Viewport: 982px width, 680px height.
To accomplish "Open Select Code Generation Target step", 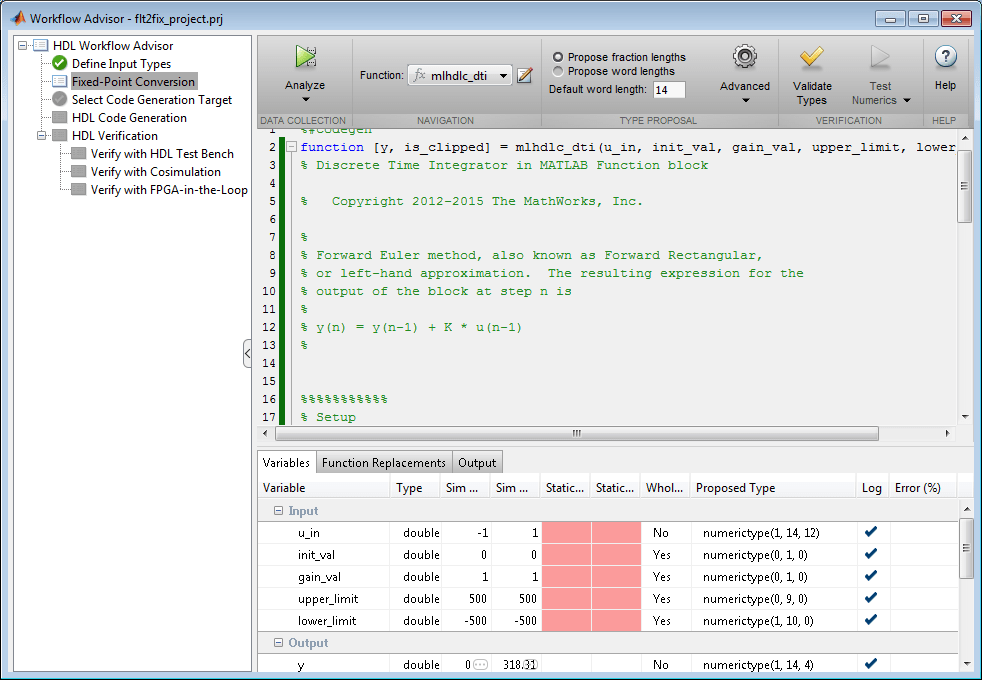I will pyautogui.click(x=151, y=100).
